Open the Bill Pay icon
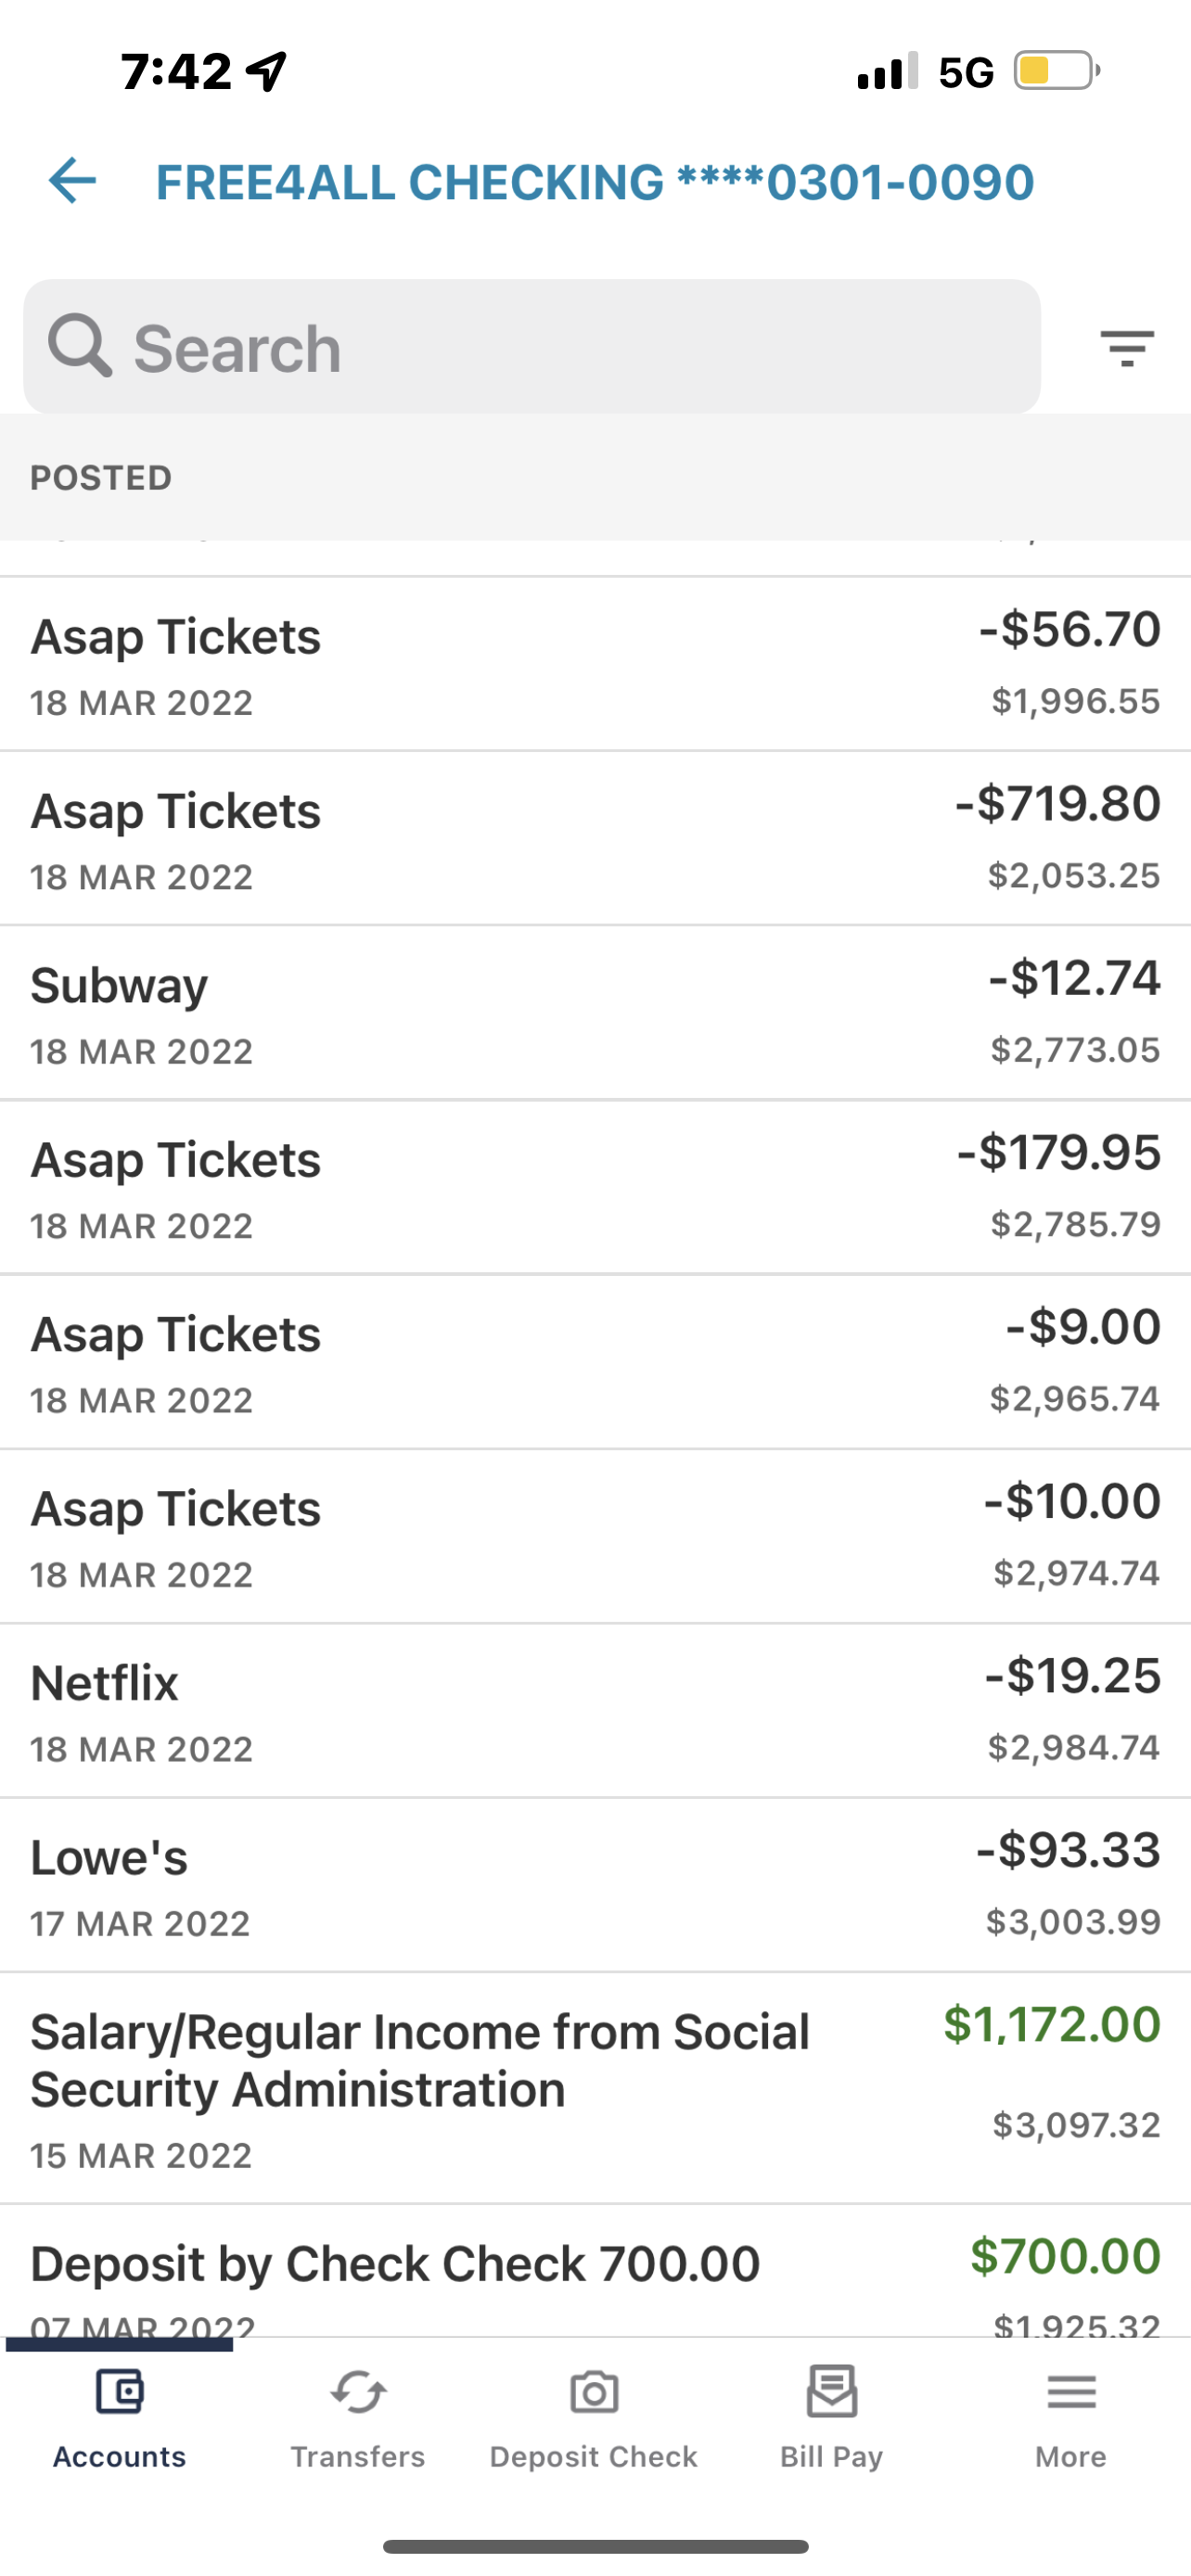Screen dimensions: 1191x2576 pyautogui.click(x=831, y=2391)
